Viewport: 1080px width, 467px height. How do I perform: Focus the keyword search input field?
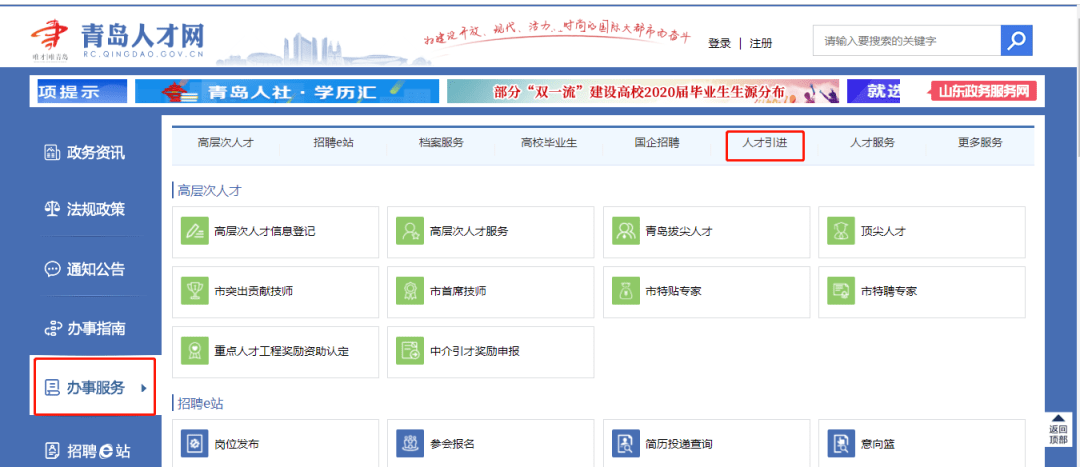[906, 41]
